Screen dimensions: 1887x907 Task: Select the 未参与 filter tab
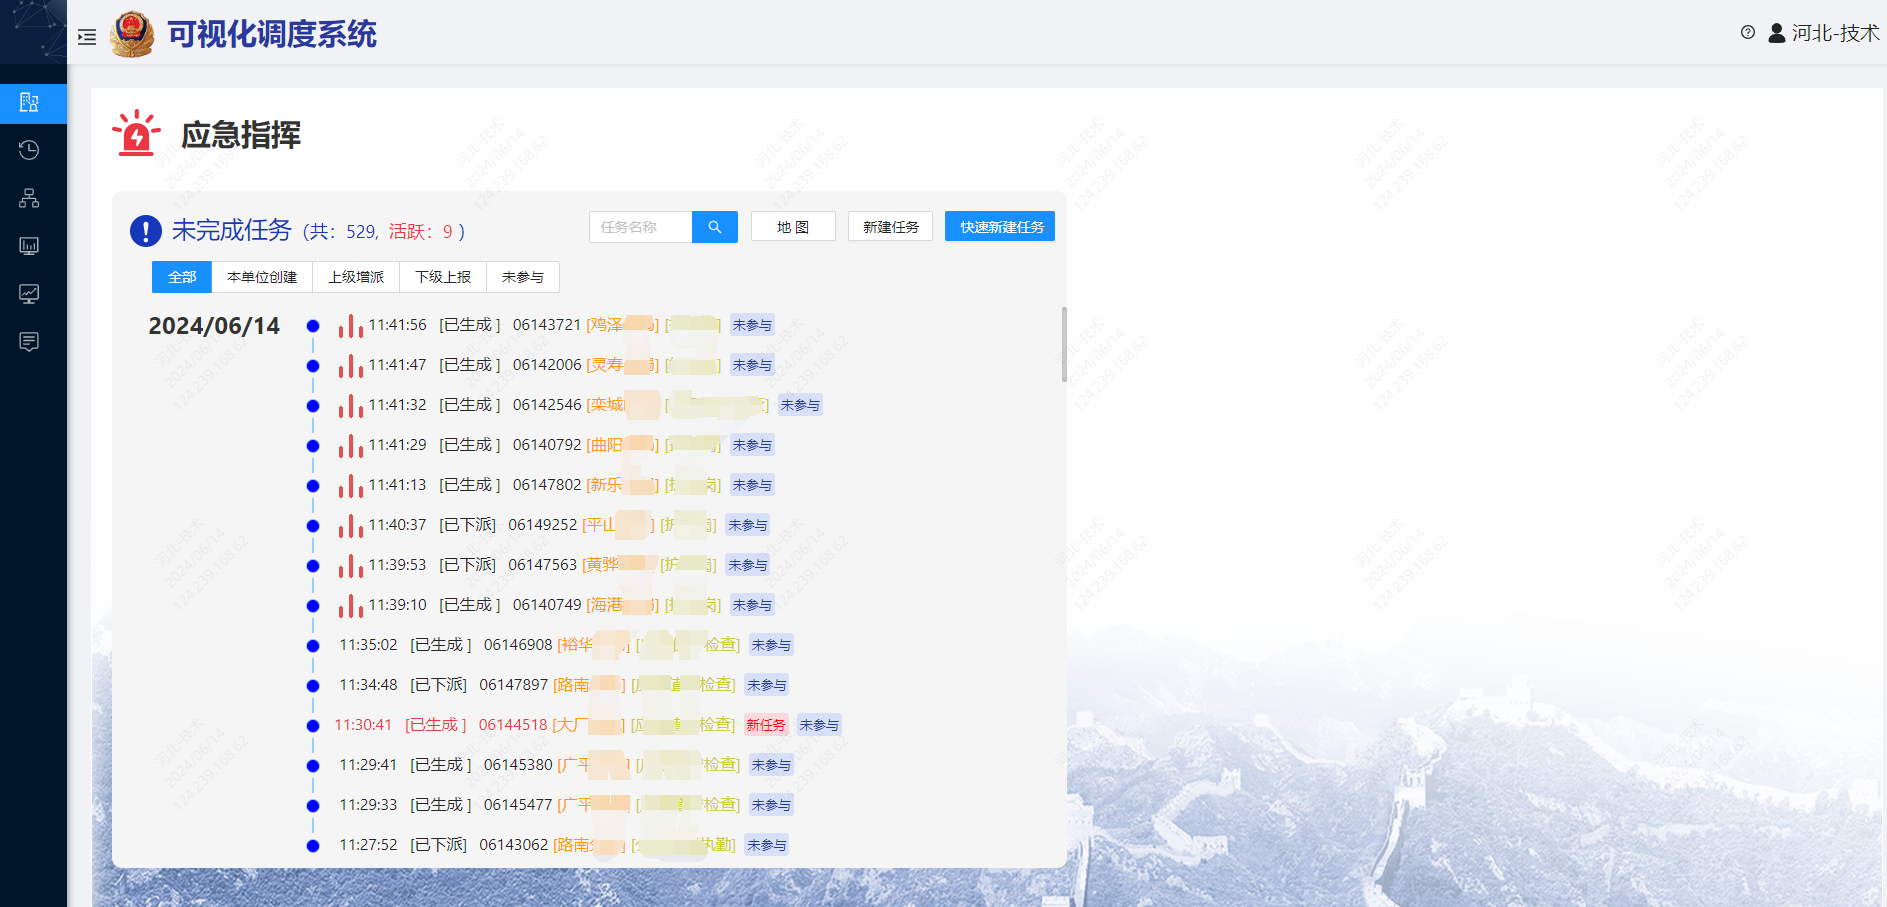523,277
